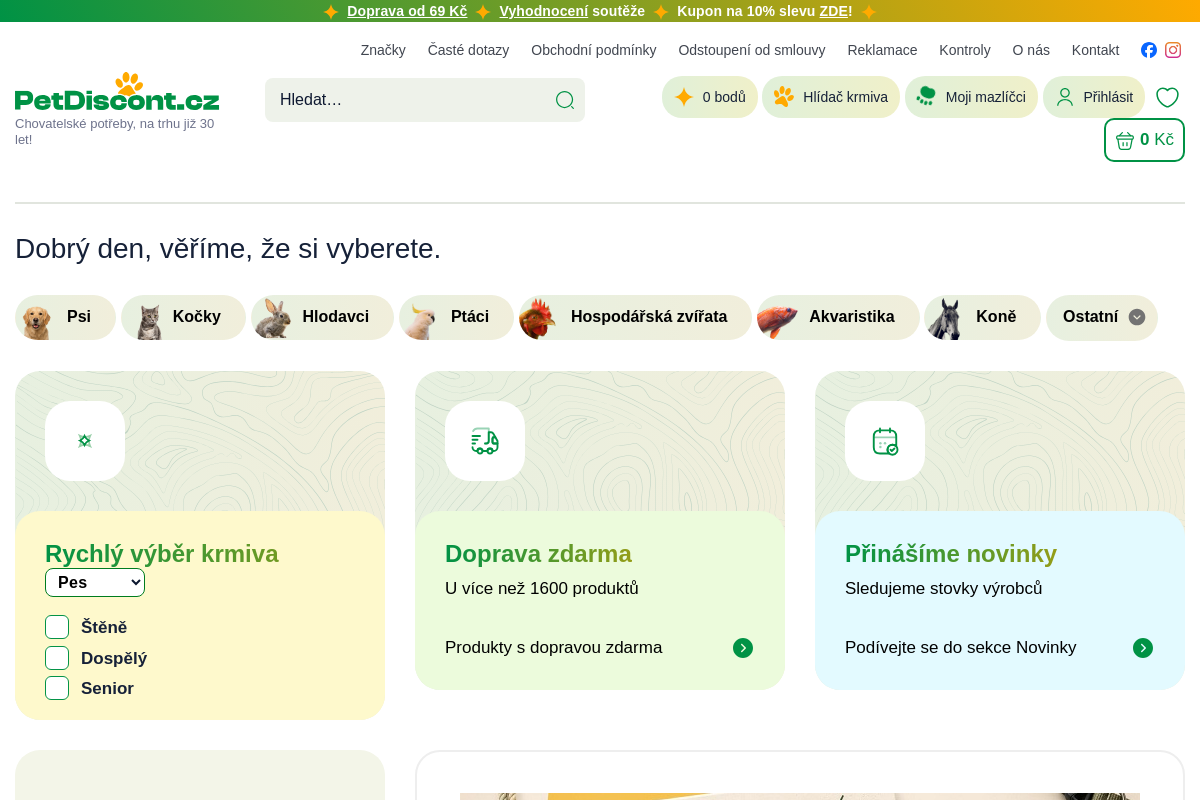Open the Kontroly link

coord(965,50)
